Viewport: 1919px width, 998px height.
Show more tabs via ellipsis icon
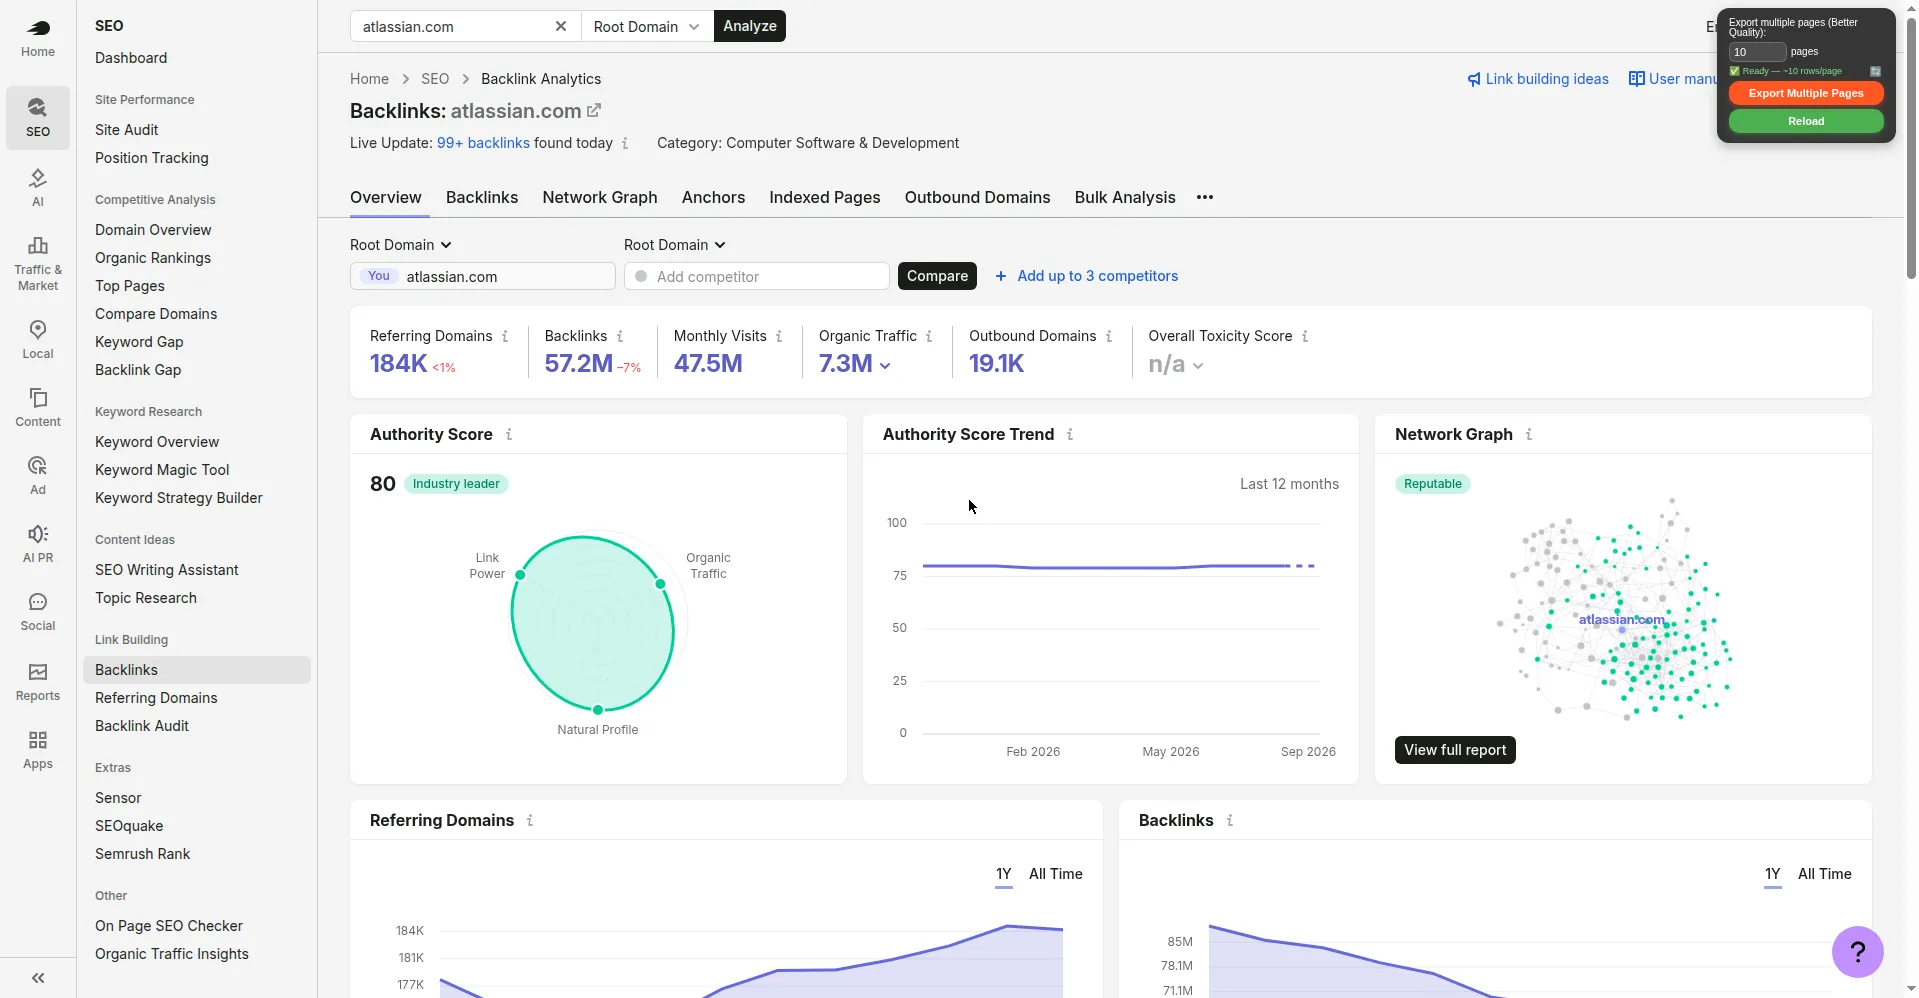click(1205, 197)
